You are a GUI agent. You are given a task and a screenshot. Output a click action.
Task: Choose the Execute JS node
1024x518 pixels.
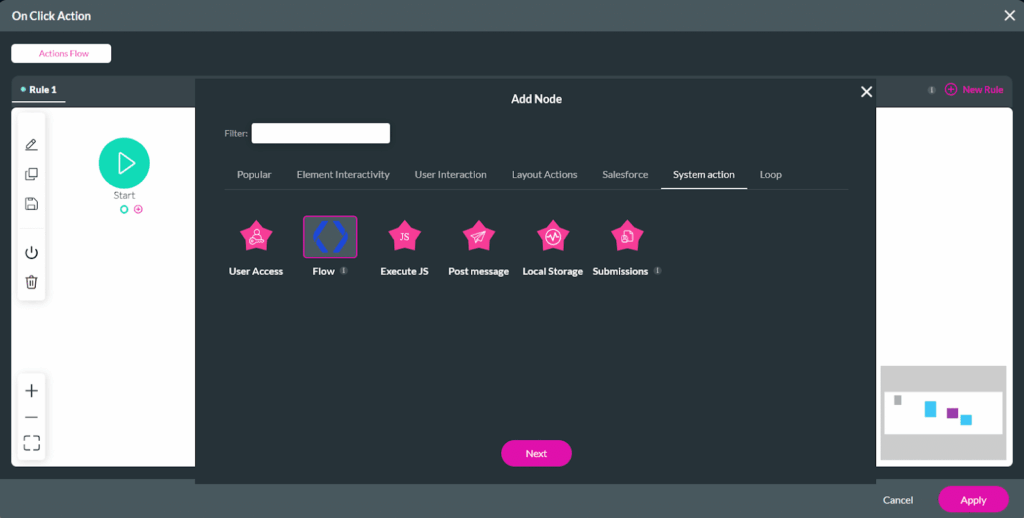tap(404, 236)
